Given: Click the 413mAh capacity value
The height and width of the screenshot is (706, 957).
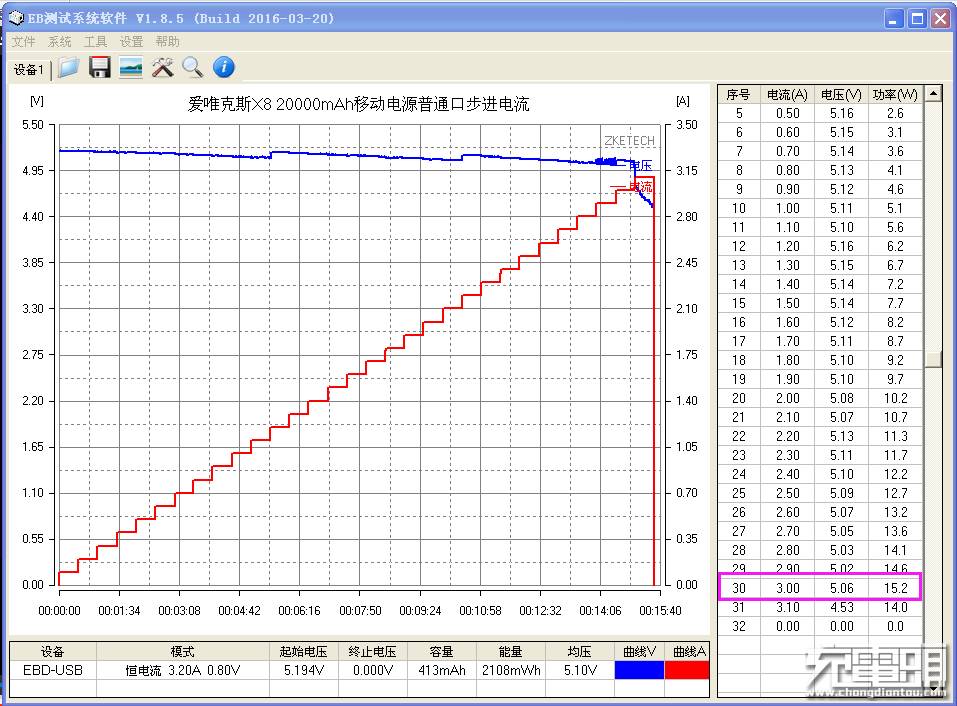Looking at the screenshot, I should coord(442,670).
